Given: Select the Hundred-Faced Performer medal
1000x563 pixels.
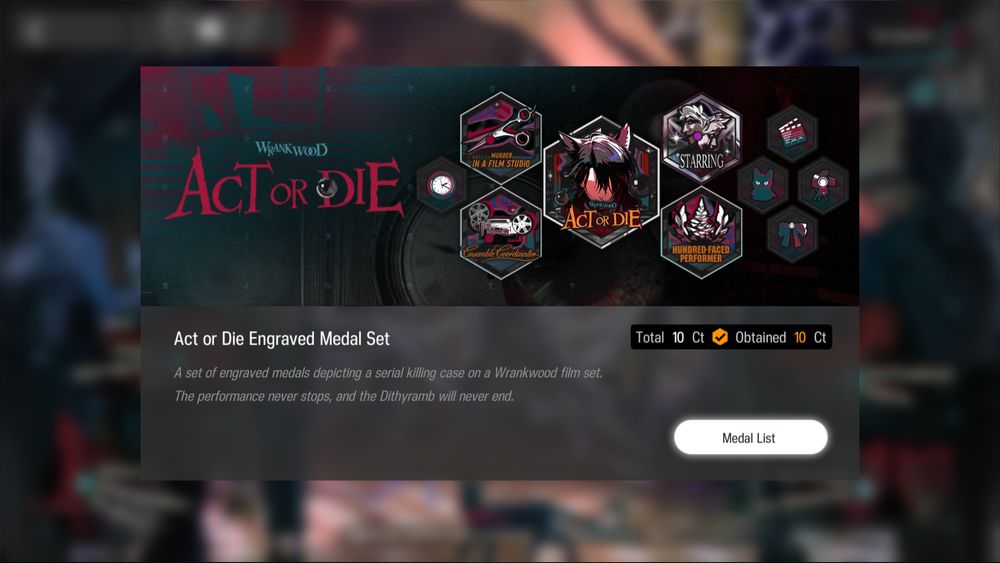Looking at the screenshot, I should (x=701, y=232).
